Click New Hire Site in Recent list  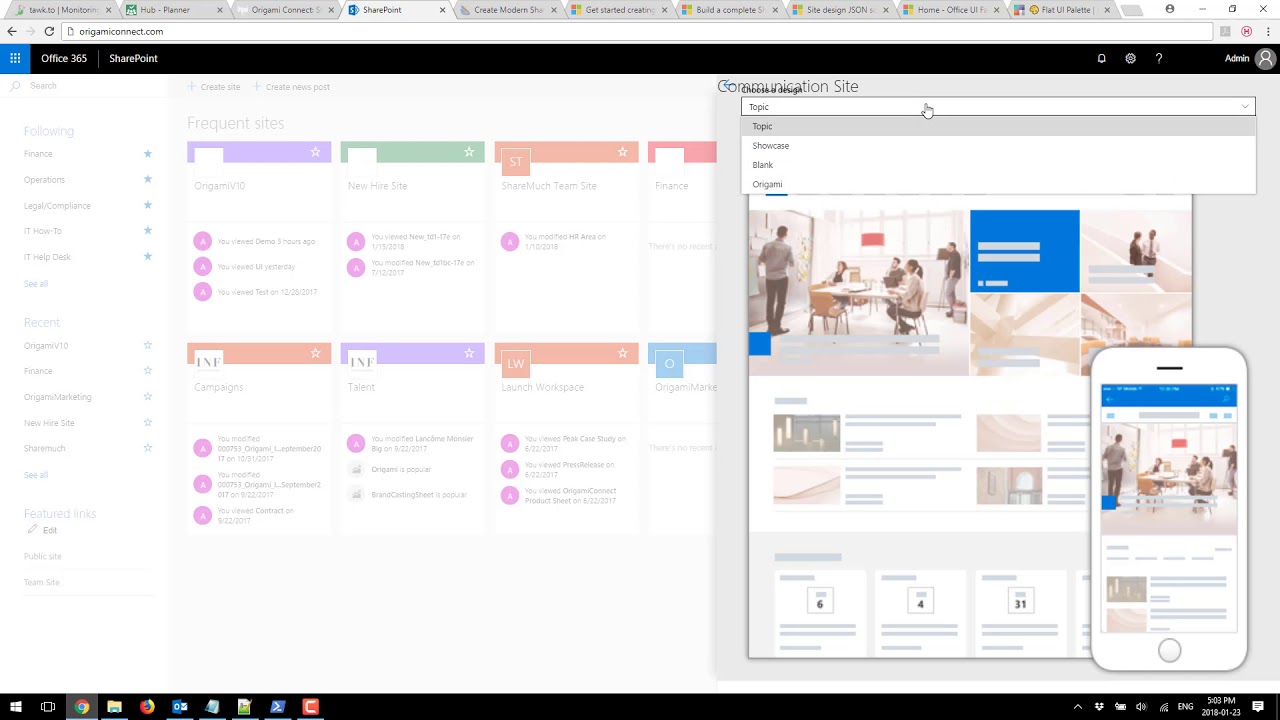click(49, 423)
